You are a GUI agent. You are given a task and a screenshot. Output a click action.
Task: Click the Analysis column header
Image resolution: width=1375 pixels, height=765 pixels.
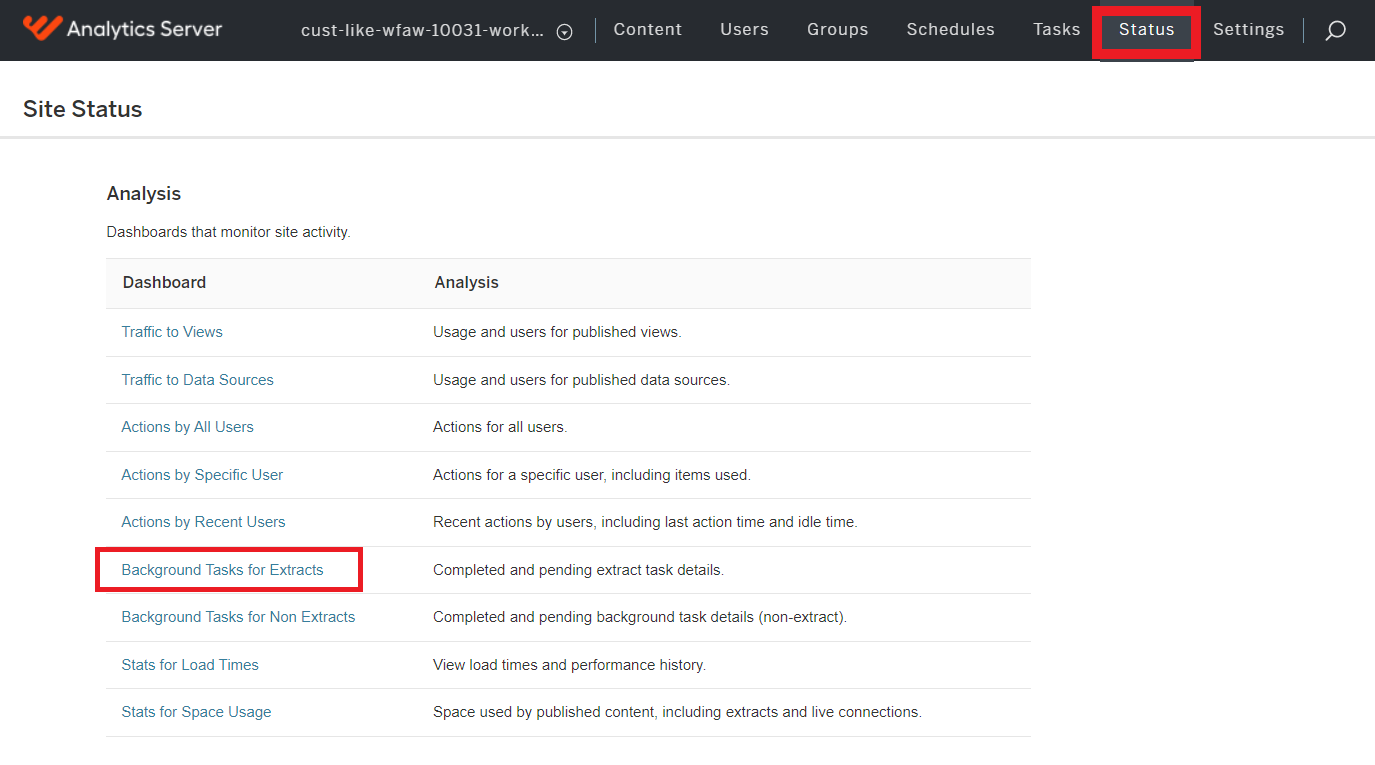point(466,283)
